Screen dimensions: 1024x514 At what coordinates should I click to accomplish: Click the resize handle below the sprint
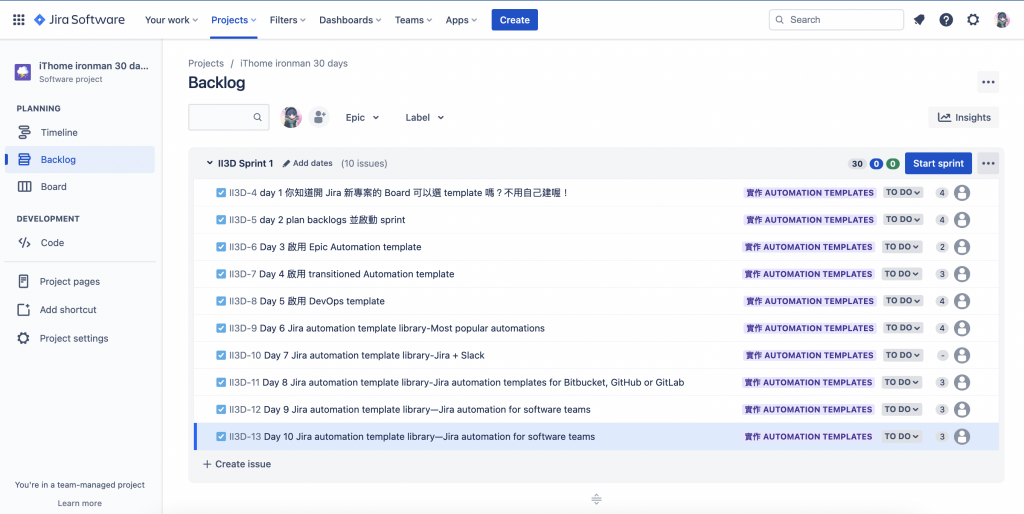point(596,500)
